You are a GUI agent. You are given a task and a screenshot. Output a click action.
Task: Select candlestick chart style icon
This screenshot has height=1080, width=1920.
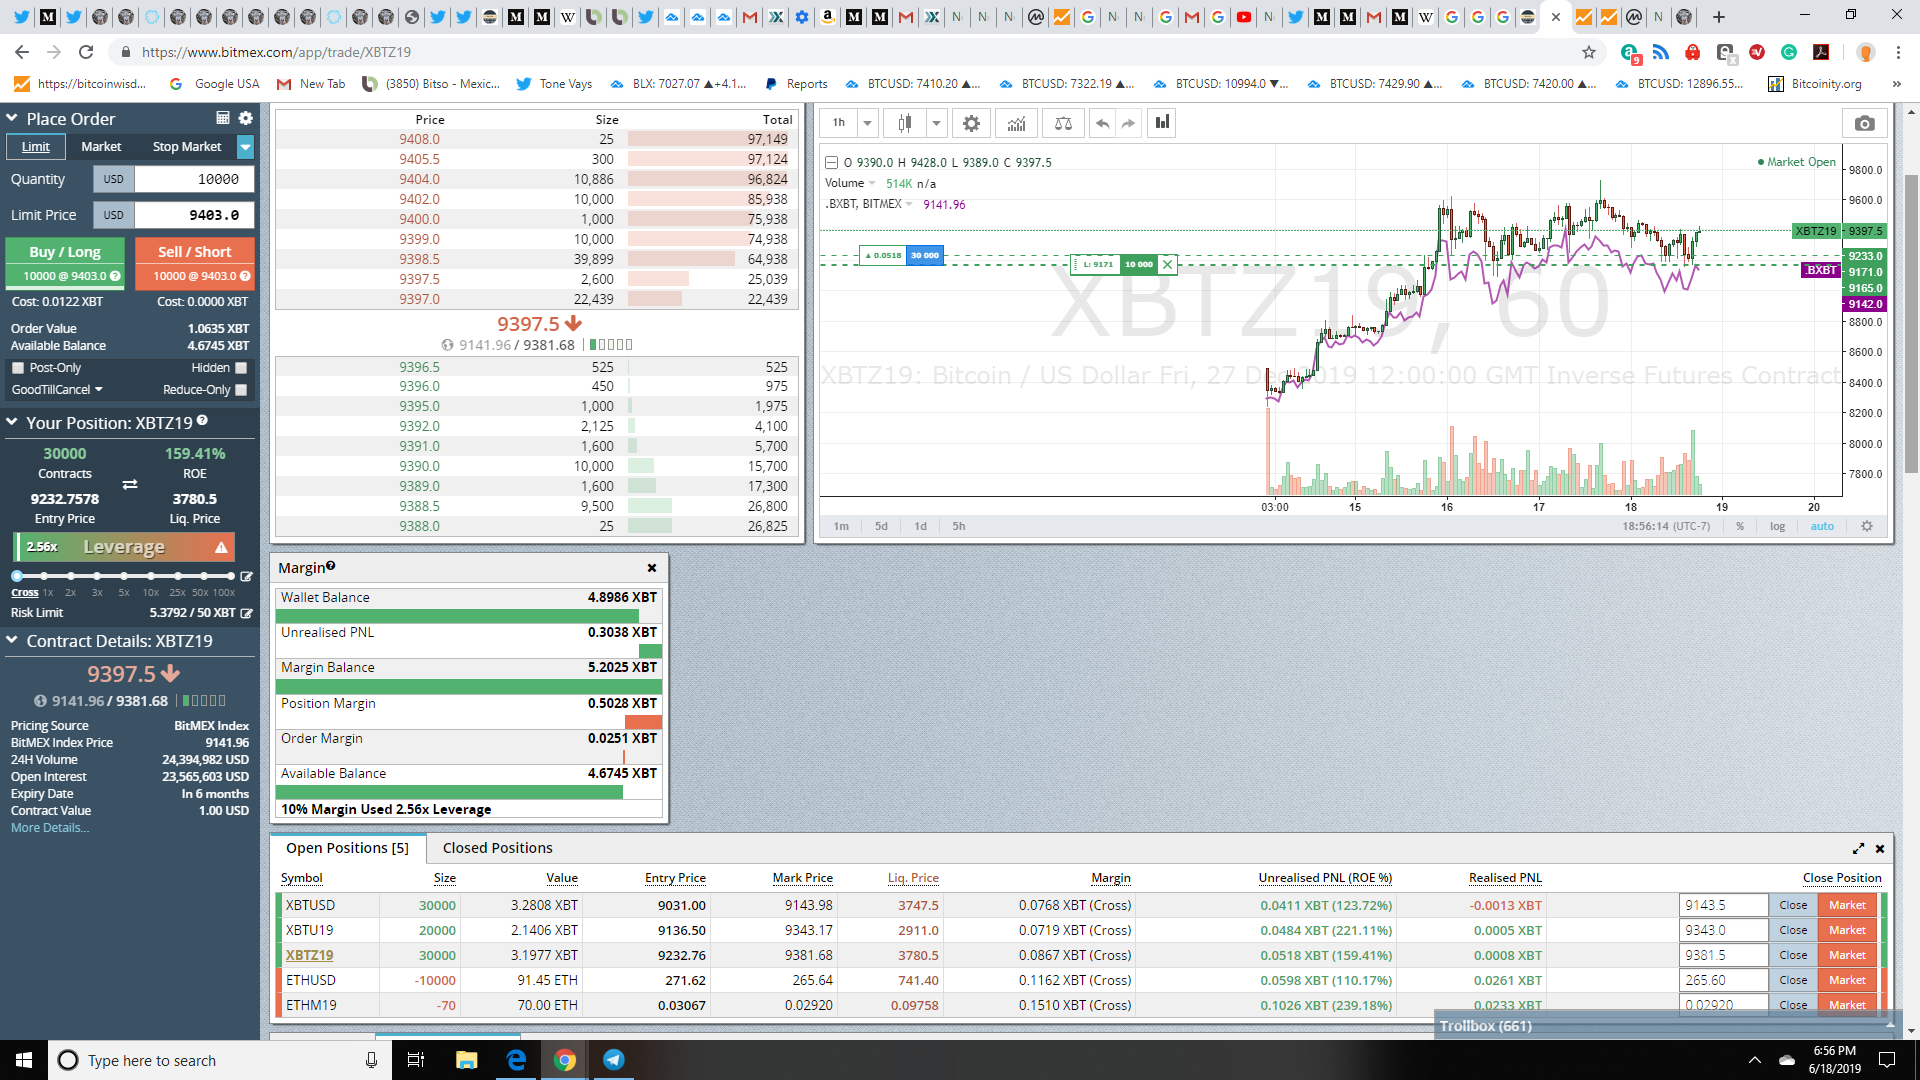pyautogui.click(x=905, y=123)
